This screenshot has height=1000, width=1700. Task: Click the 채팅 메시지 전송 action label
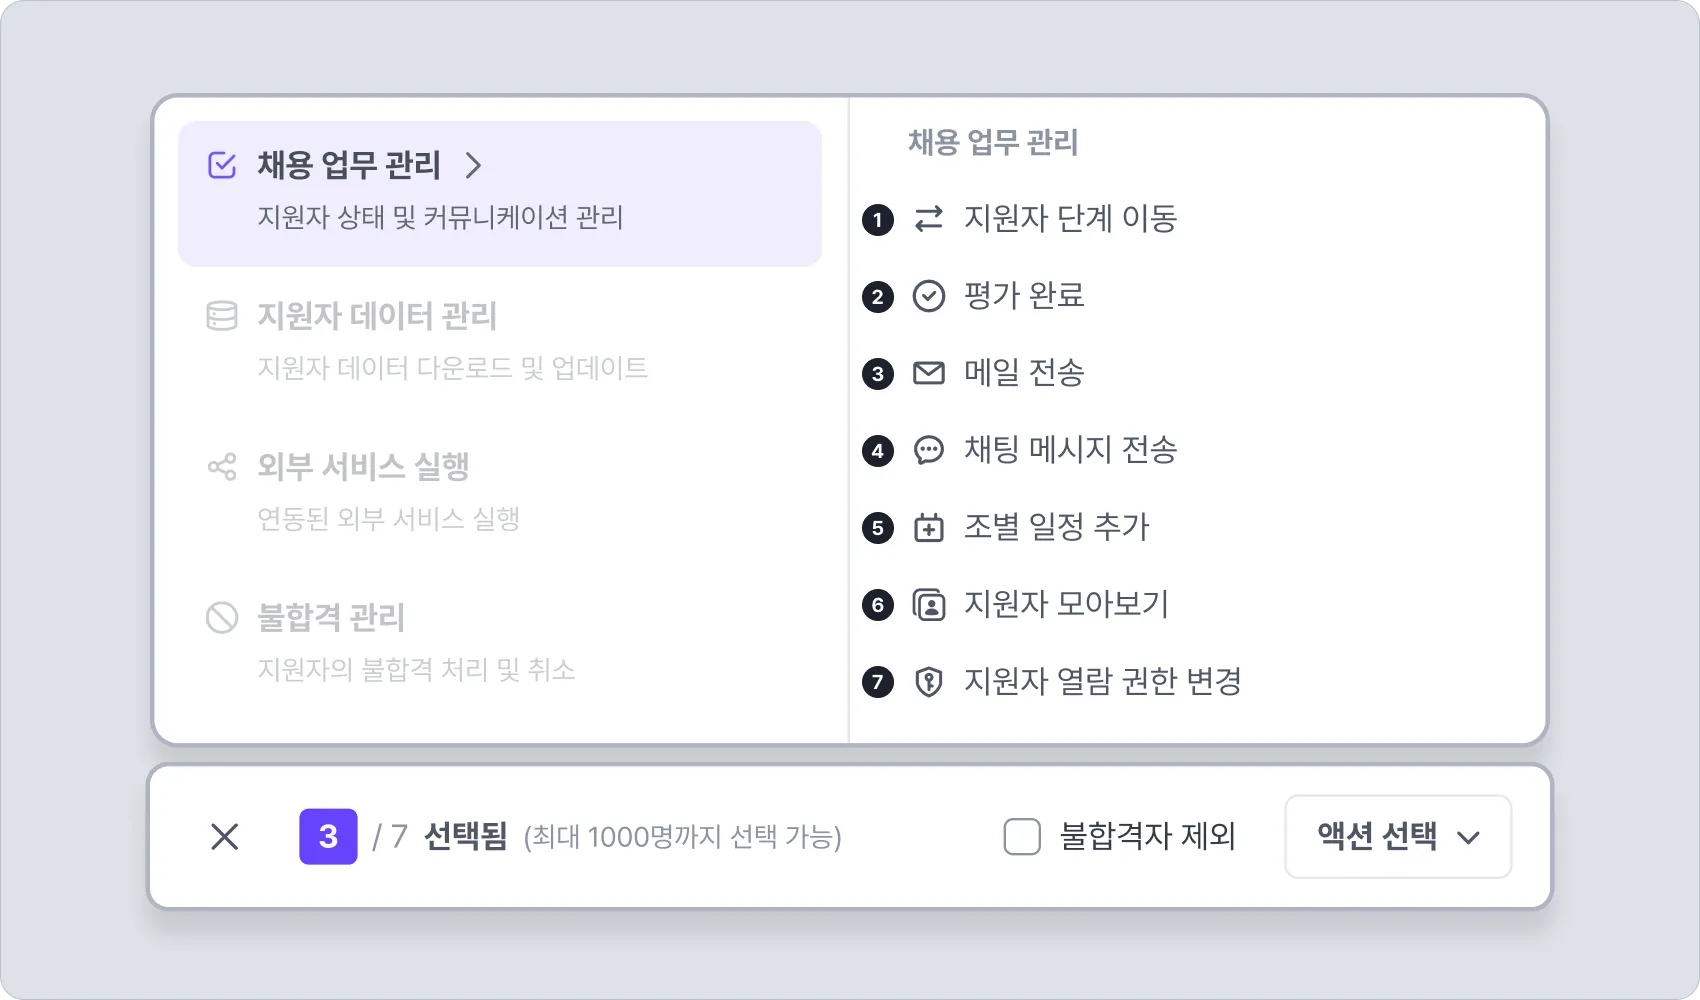click(x=1070, y=450)
